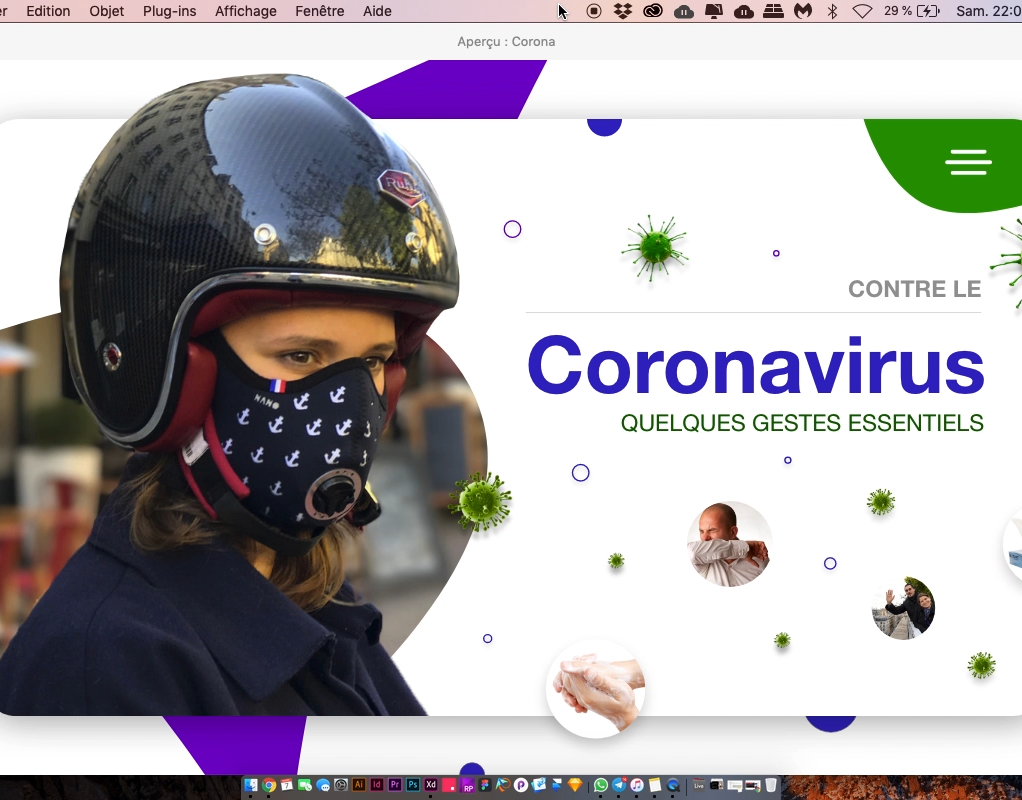
Task: Click the clock showing Sam. 22:0
Action: pos(988,11)
